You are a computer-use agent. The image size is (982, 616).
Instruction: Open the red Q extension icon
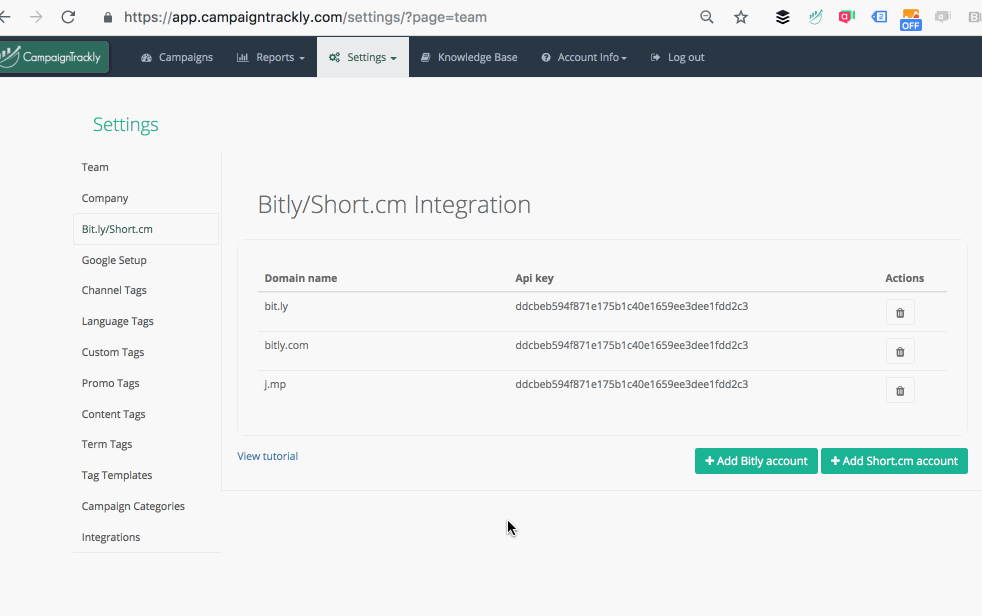(x=847, y=17)
